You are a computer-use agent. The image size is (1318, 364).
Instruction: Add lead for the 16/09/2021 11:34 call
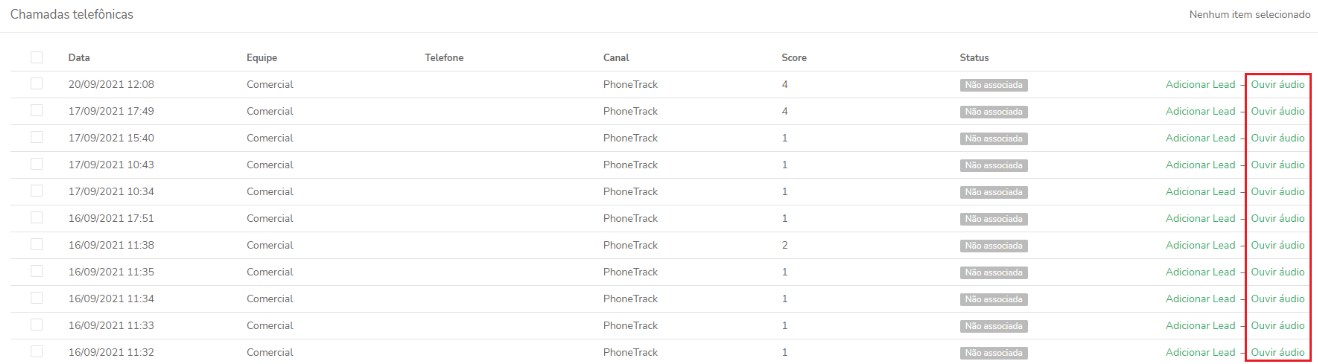[1200, 299]
